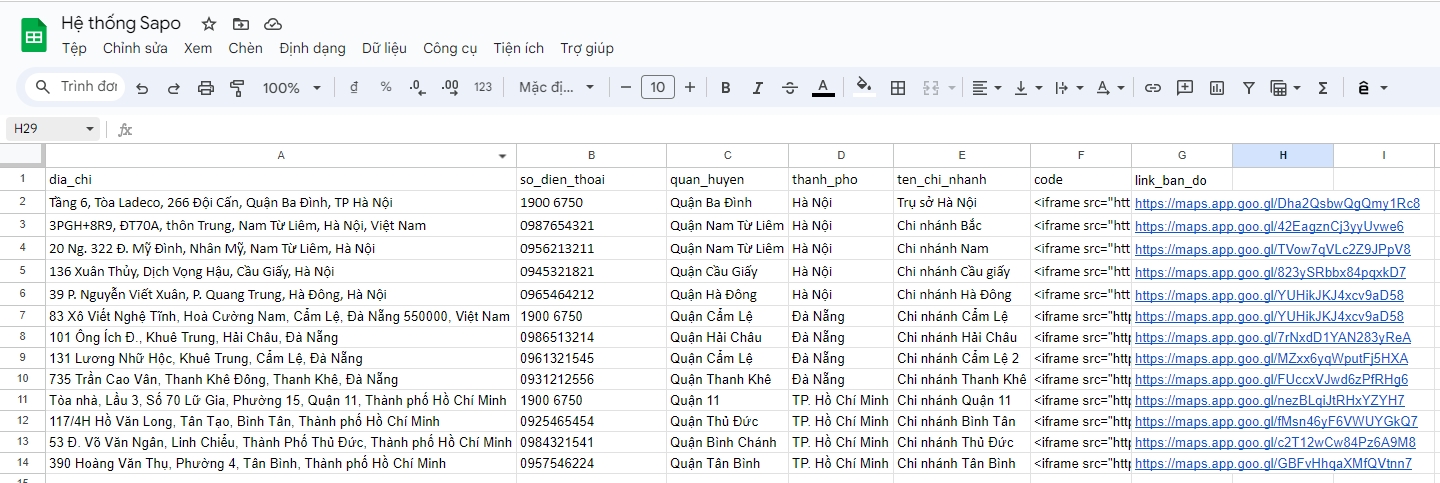Viewport: 1440px width, 483px height.
Task: Open the Tiện ích menu
Action: pyautogui.click(x=519, y=48)
